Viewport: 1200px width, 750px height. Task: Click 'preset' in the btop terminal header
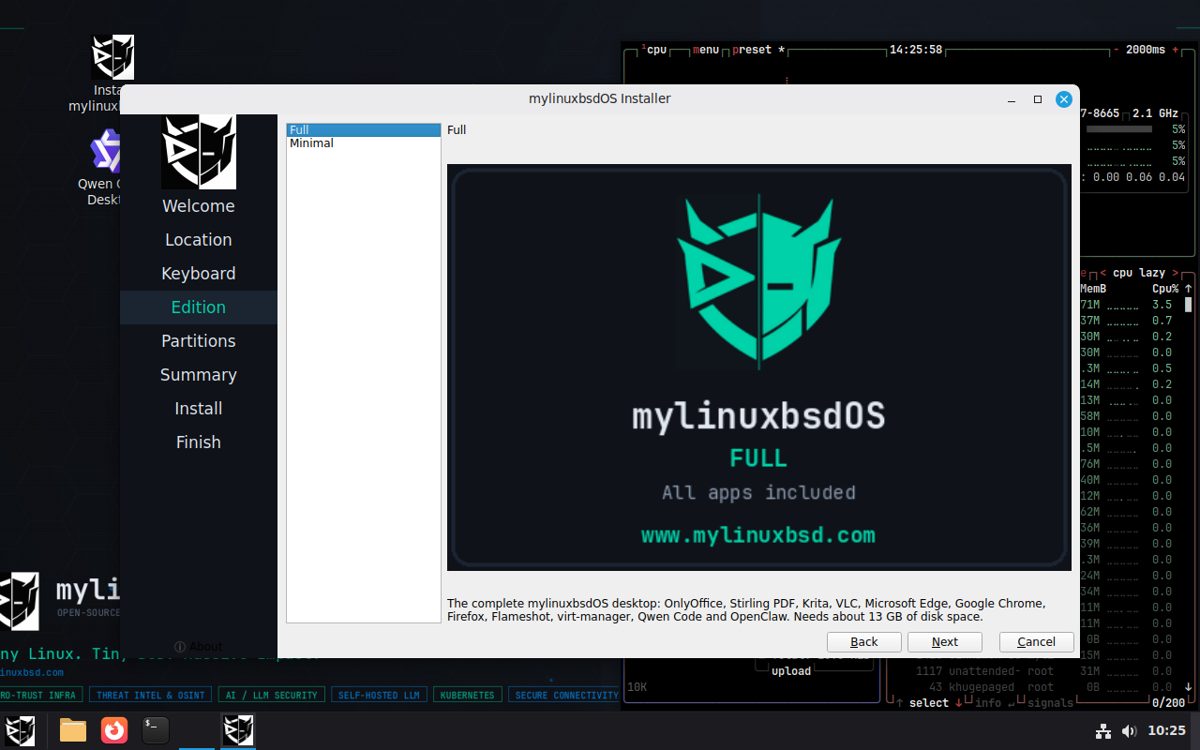pos(754,50)
